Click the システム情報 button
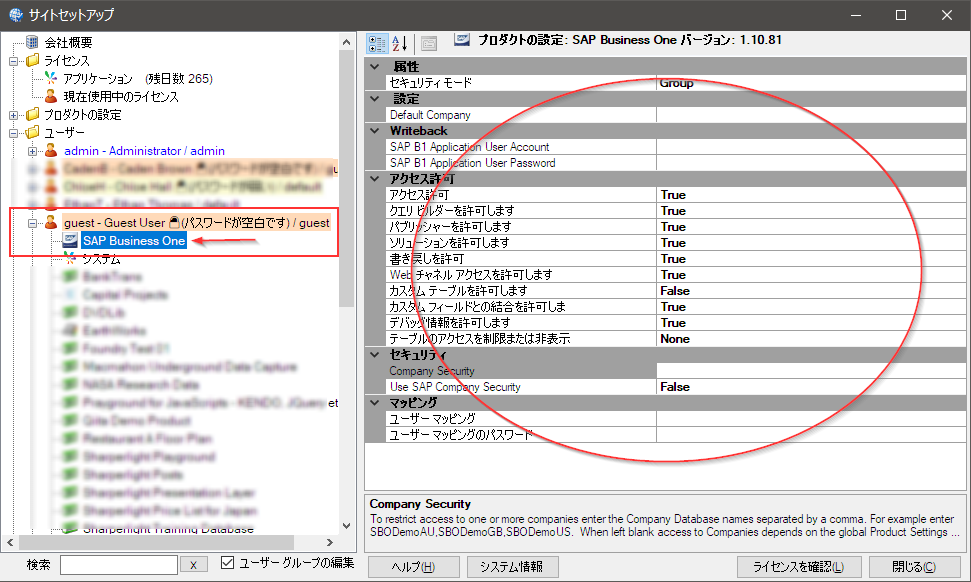Viewport: 971px width, 582px height. coord(513,567)
